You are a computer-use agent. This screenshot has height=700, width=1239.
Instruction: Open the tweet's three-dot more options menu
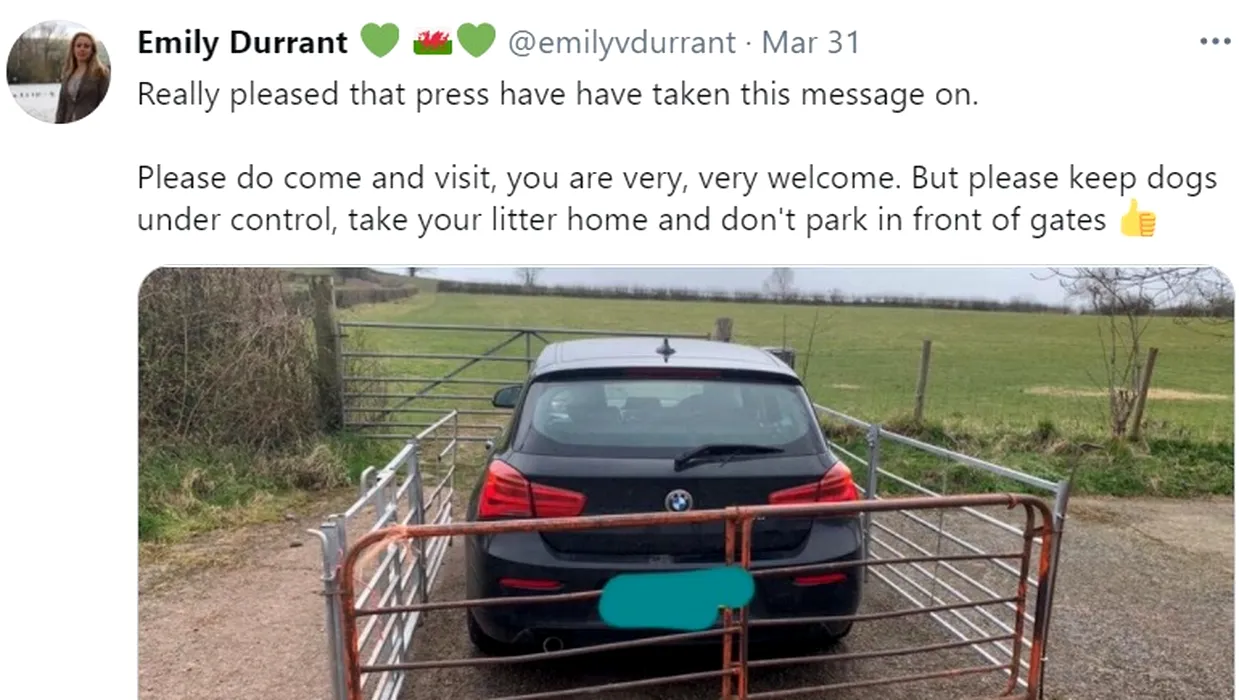(1214, 42)
